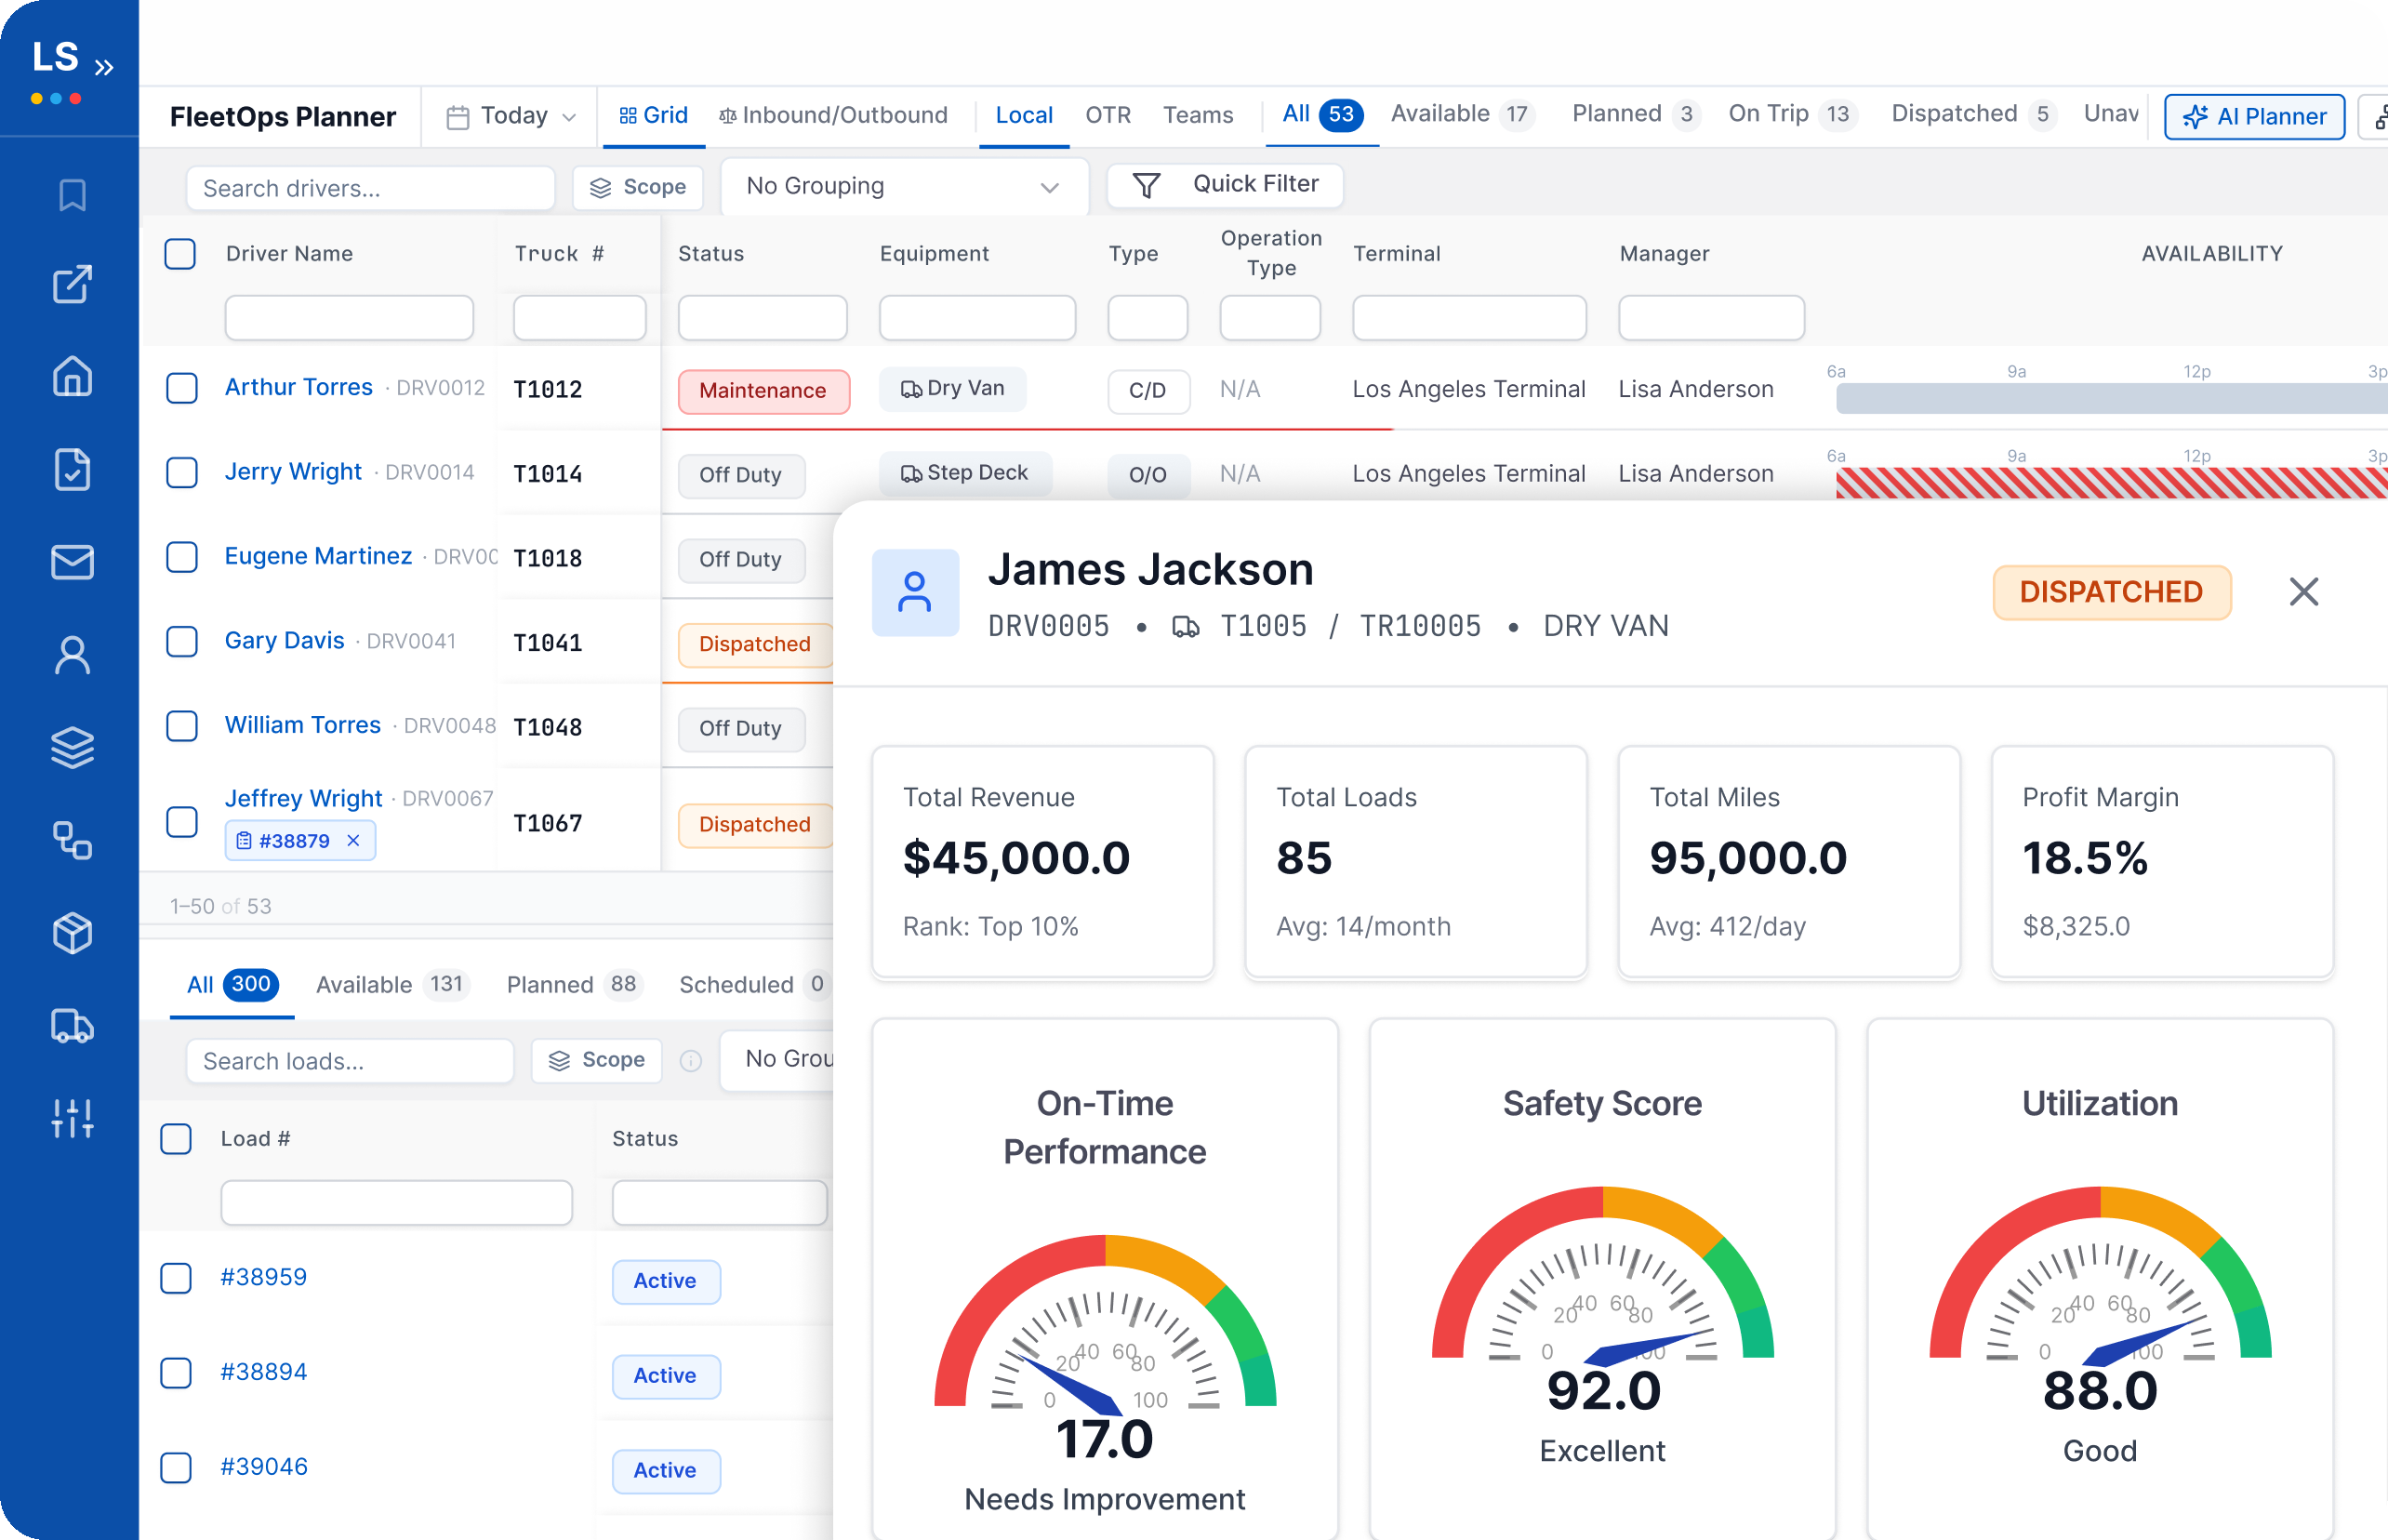Click Jerry Wright striped availability bar
The width and height of the screenshot is (2388, 1540).
tap(2111, 483)
